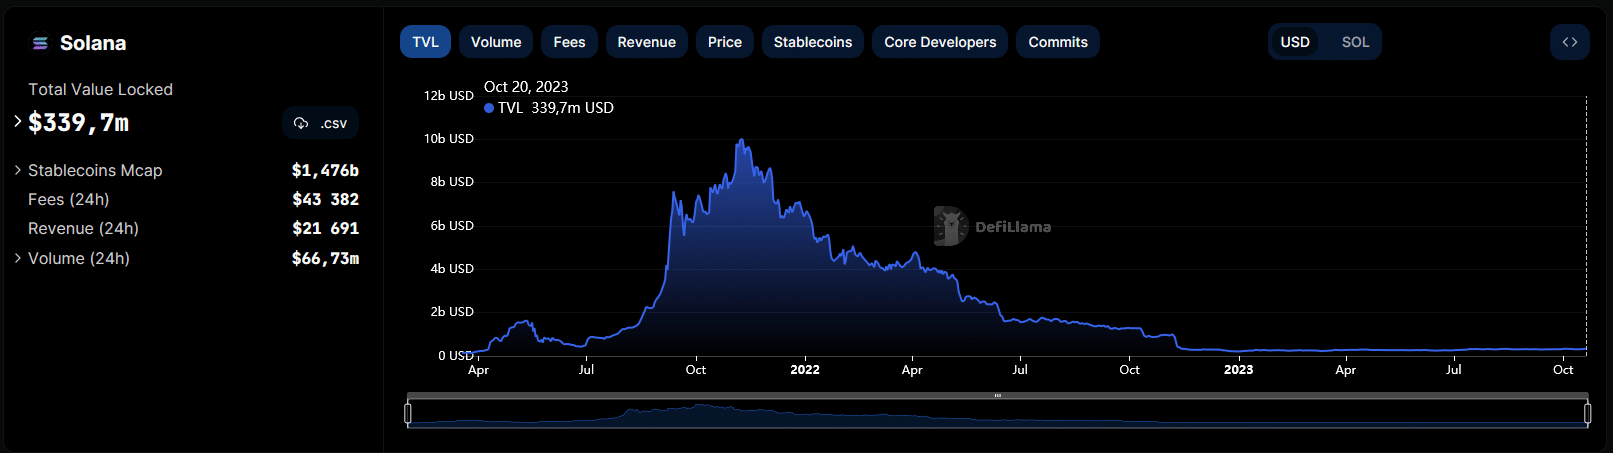
Task: Click the embed chart code icon
Action: click(1569, 42)
